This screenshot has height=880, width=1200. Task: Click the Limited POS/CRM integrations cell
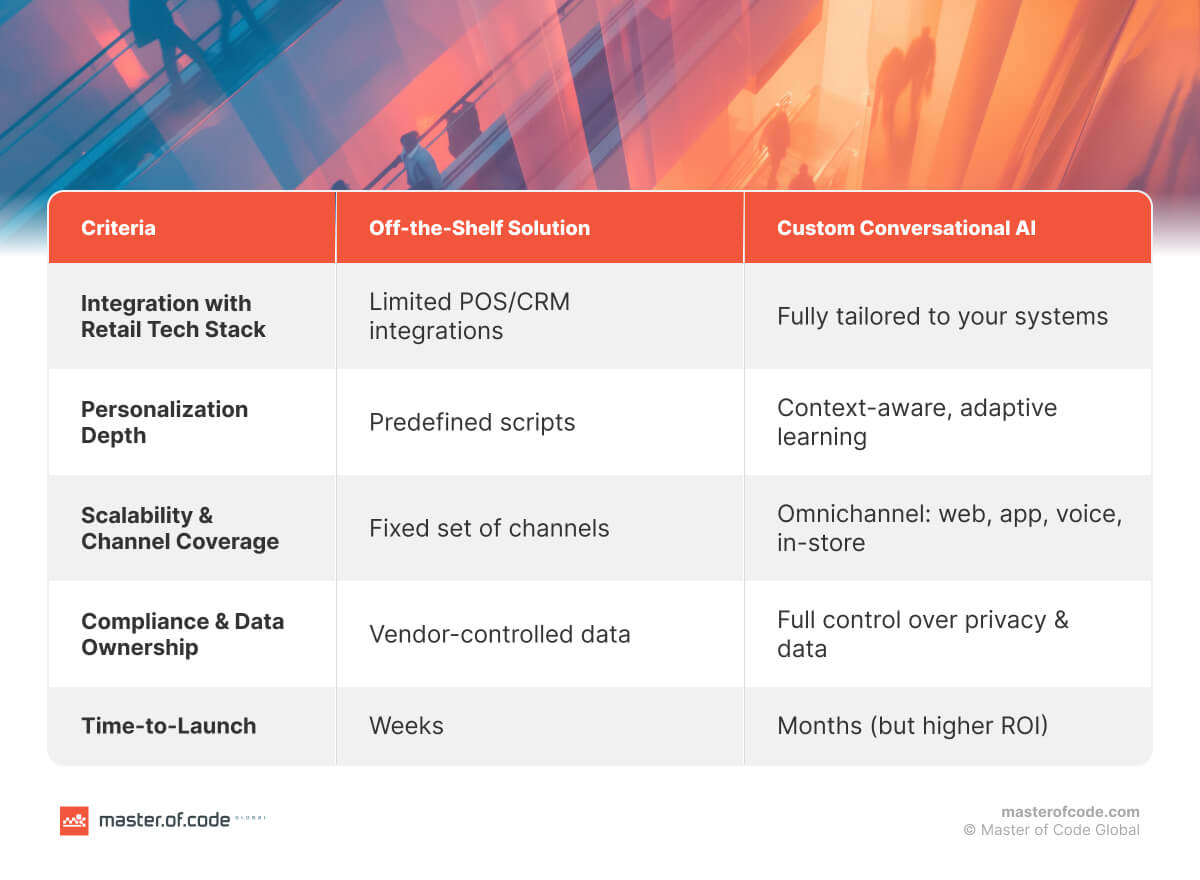469,316
